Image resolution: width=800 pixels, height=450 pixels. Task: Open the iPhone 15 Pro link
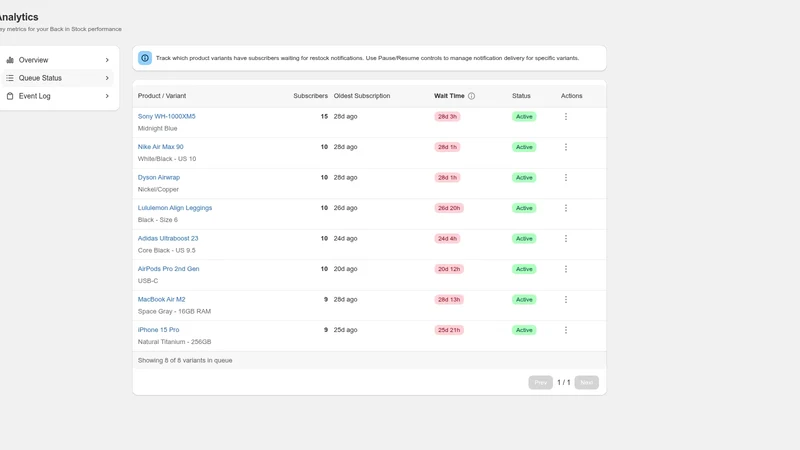[x=158, y=330]
